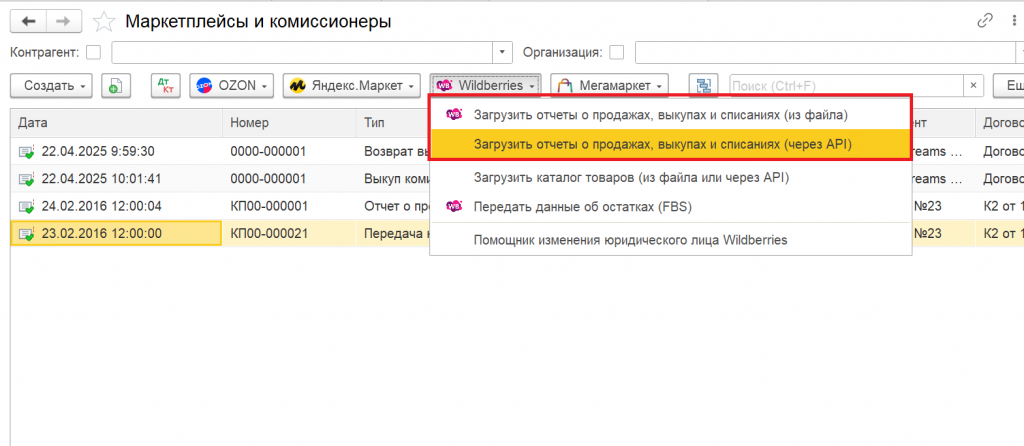Open the structure of related documents icon
This screenshot has width=1024, height=446.
tap(703, 86)
